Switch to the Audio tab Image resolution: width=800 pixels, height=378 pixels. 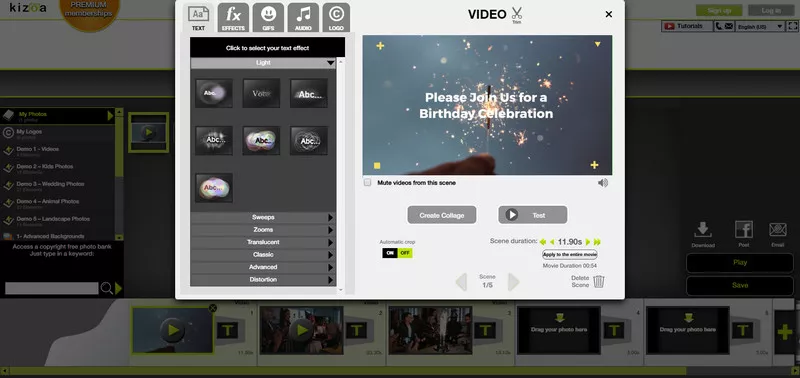[x=303, y=18]
